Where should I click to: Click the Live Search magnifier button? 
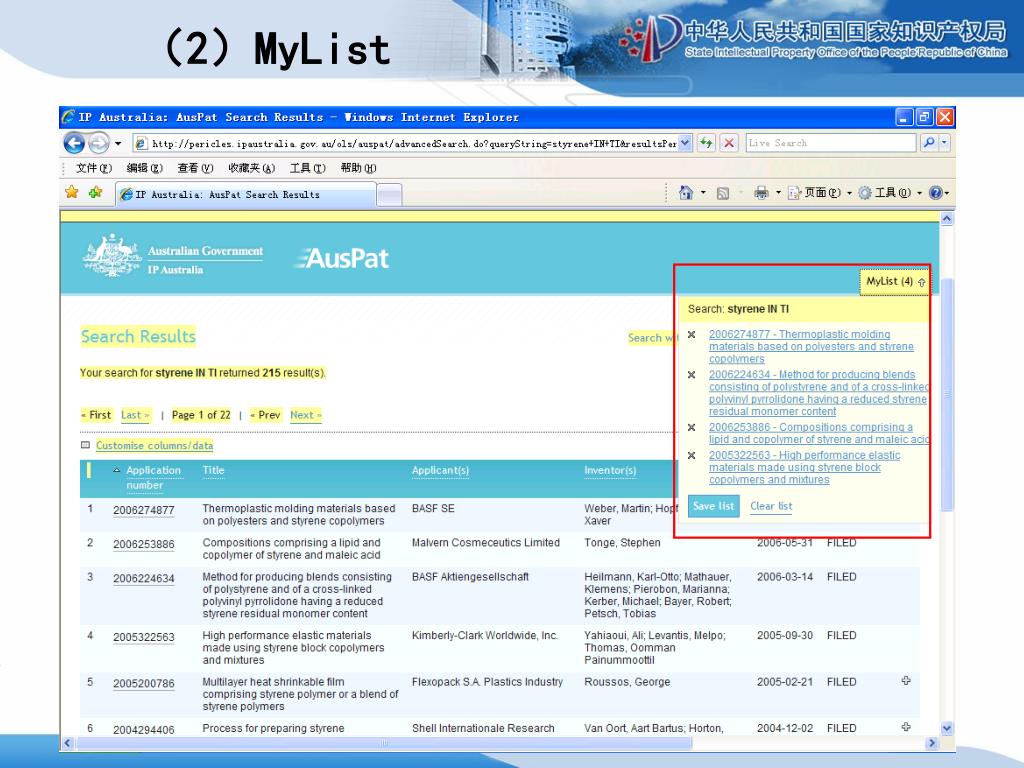tap(929, 142)
